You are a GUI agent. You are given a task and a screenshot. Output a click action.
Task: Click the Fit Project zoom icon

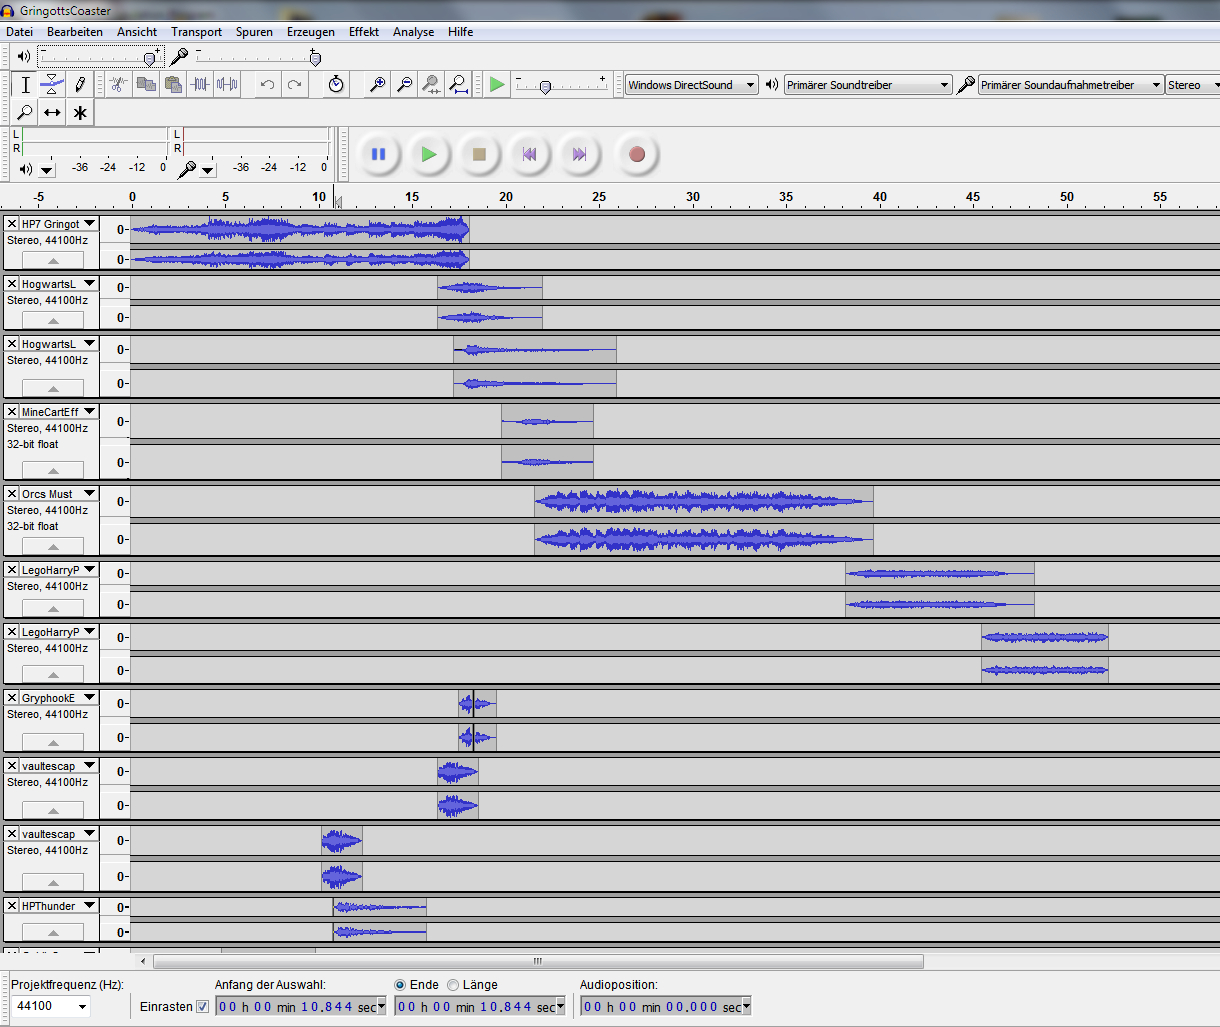458,85
